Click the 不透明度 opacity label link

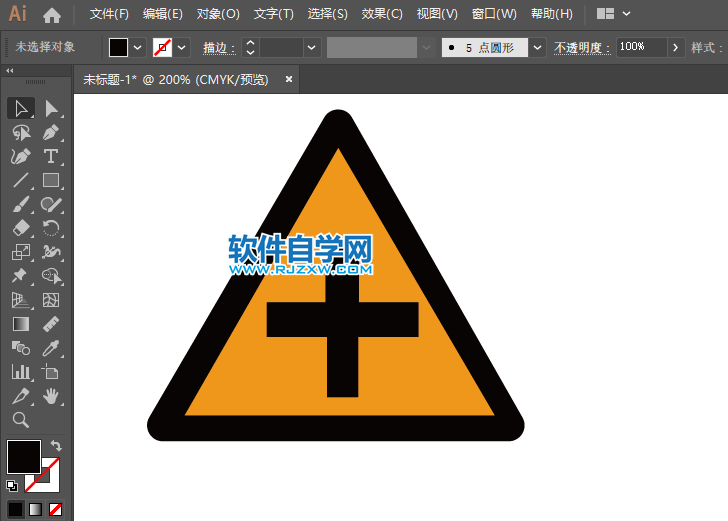pyautogui.click(x=581, y=47)
